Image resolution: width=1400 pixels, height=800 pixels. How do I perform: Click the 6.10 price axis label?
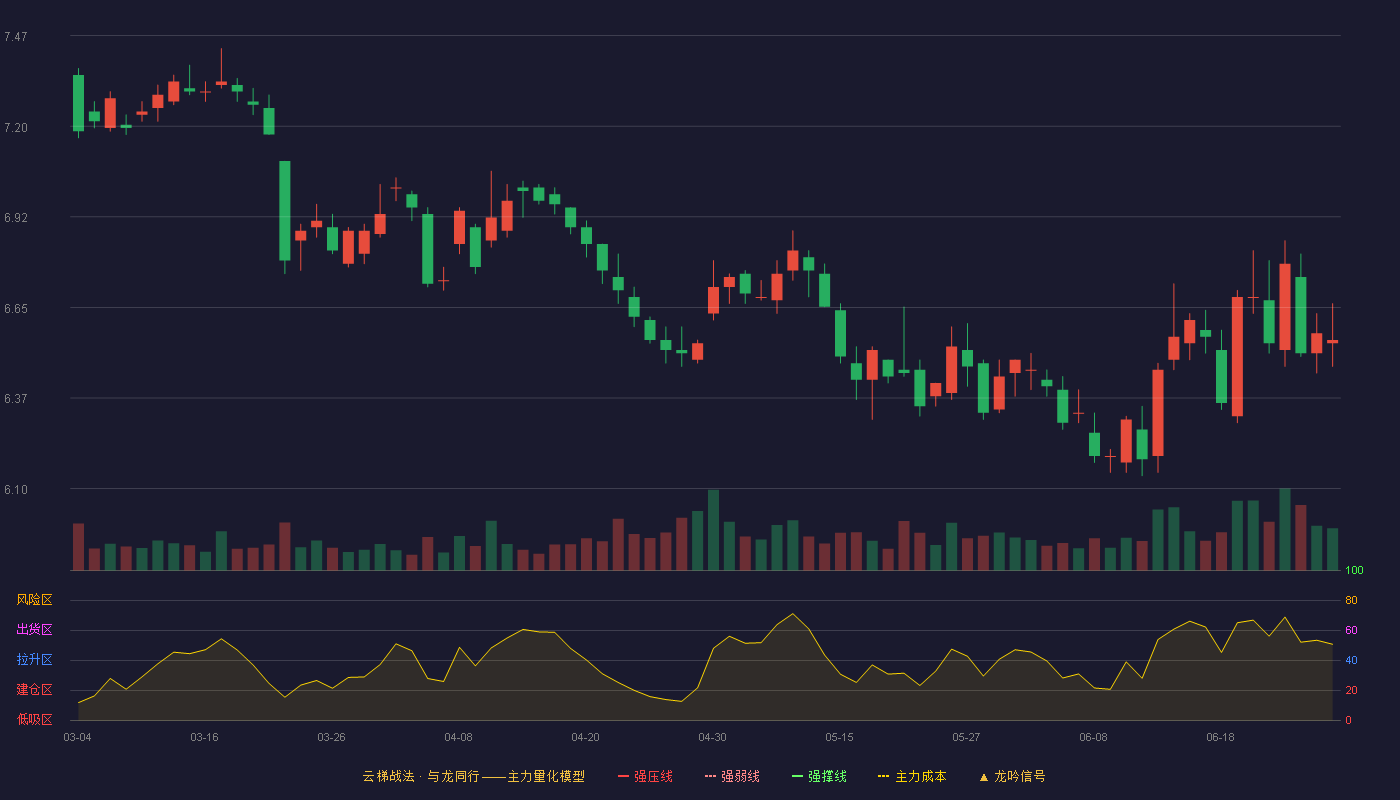16,490
